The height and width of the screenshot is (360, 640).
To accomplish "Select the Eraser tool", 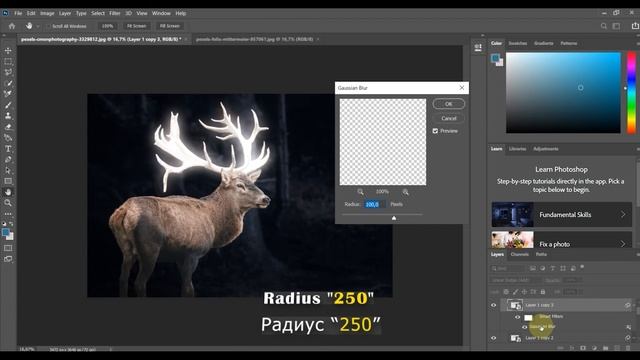I will (x=8, y=127).
